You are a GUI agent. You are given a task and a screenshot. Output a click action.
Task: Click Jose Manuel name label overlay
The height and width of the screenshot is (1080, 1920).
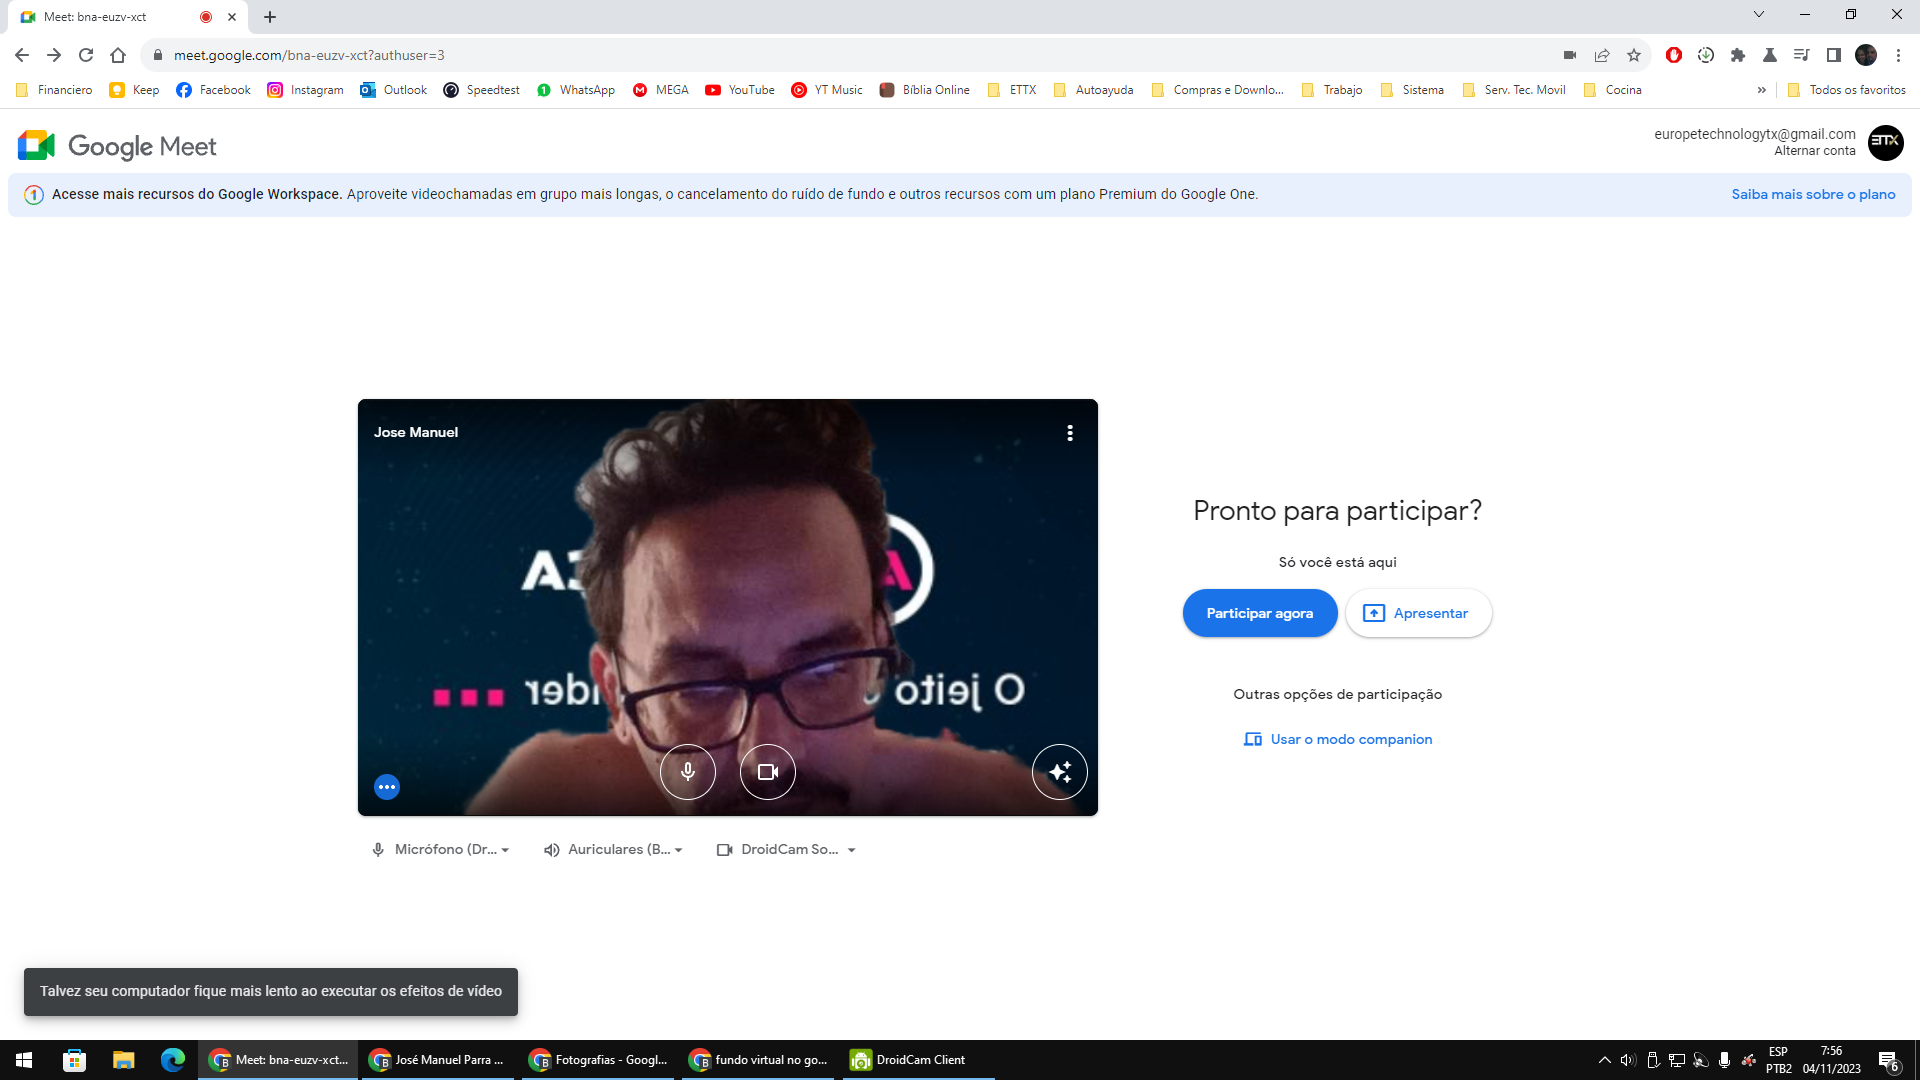(x=415, y=431)
